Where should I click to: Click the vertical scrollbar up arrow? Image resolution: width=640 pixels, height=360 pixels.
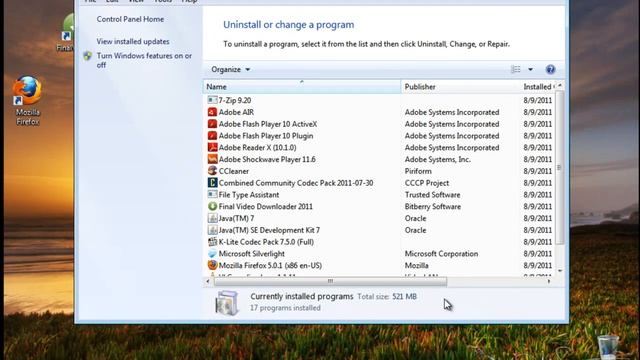(x=560, y=86)
